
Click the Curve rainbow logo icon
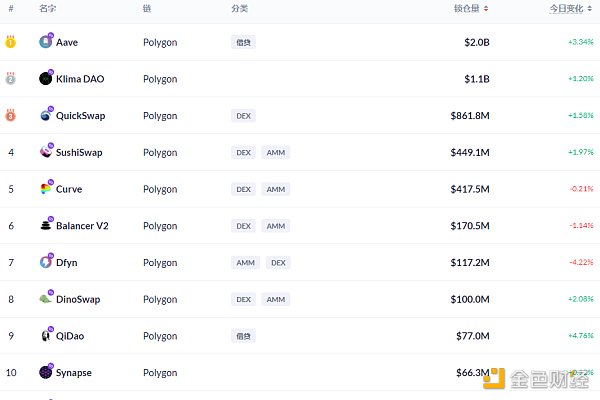point(46,189)
